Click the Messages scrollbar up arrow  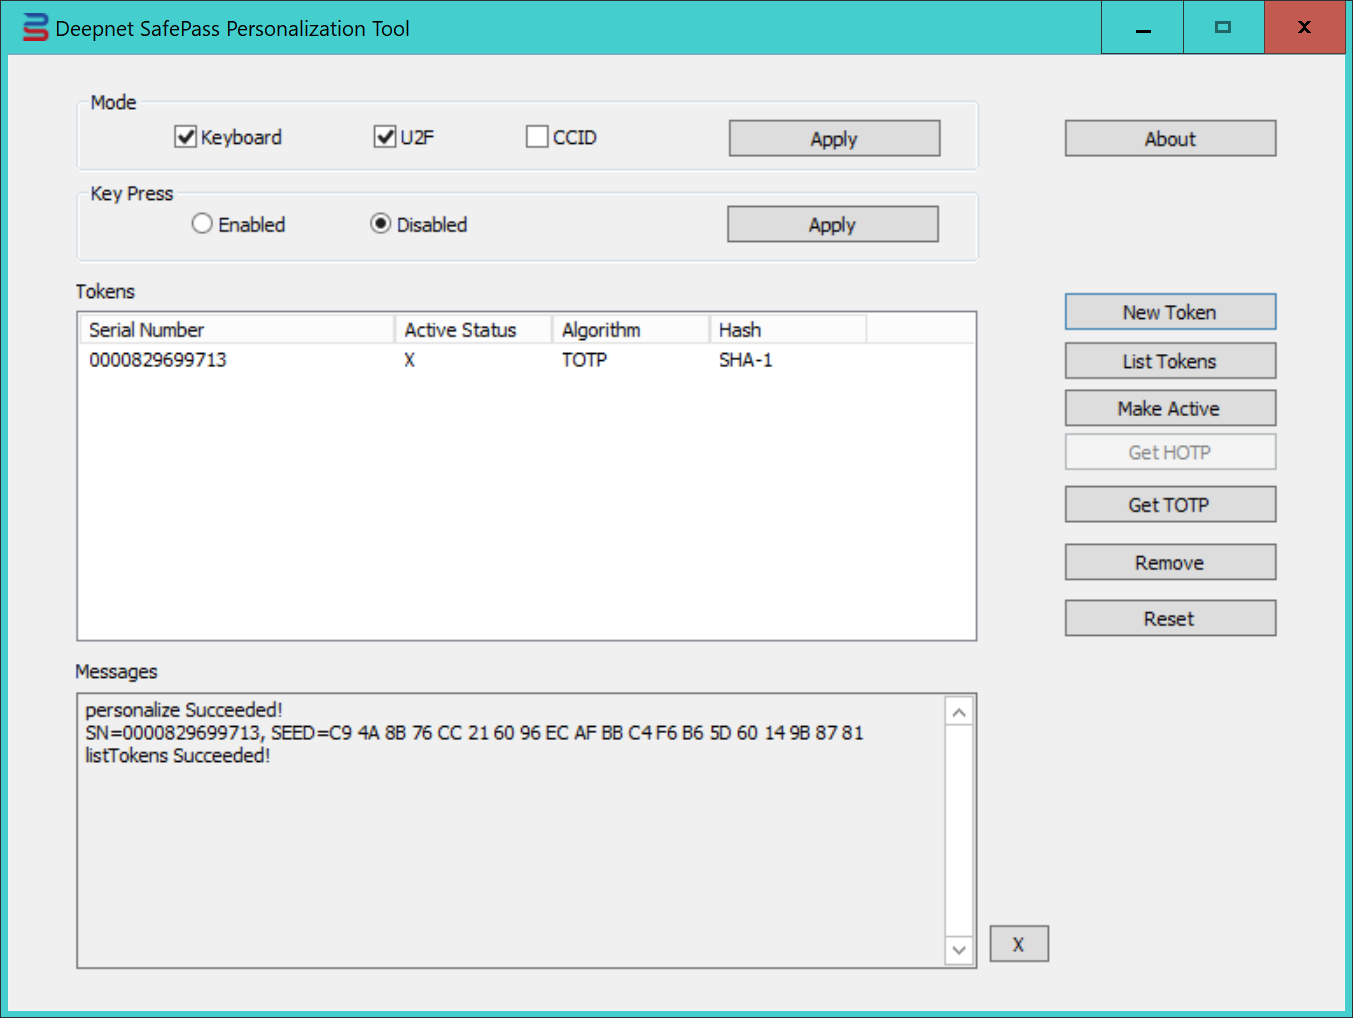959,712
